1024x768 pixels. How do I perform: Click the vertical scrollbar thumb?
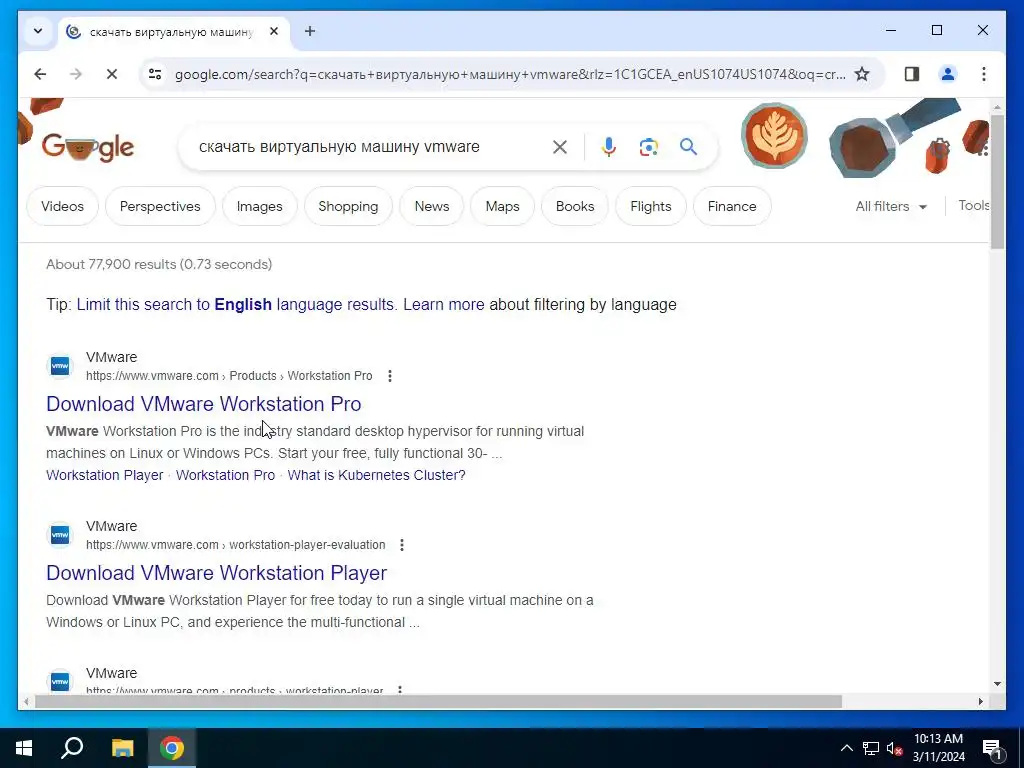997,182
